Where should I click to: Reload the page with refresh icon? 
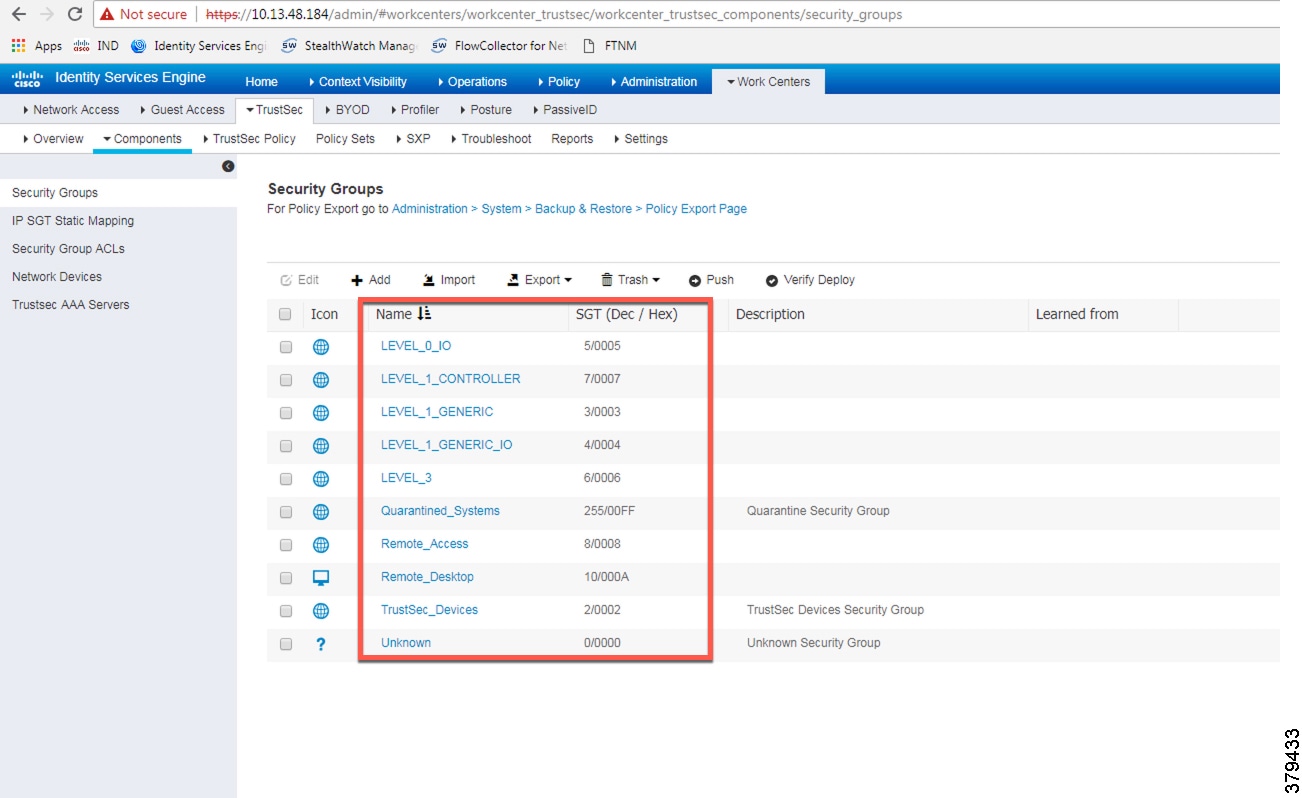coord(74,14)
